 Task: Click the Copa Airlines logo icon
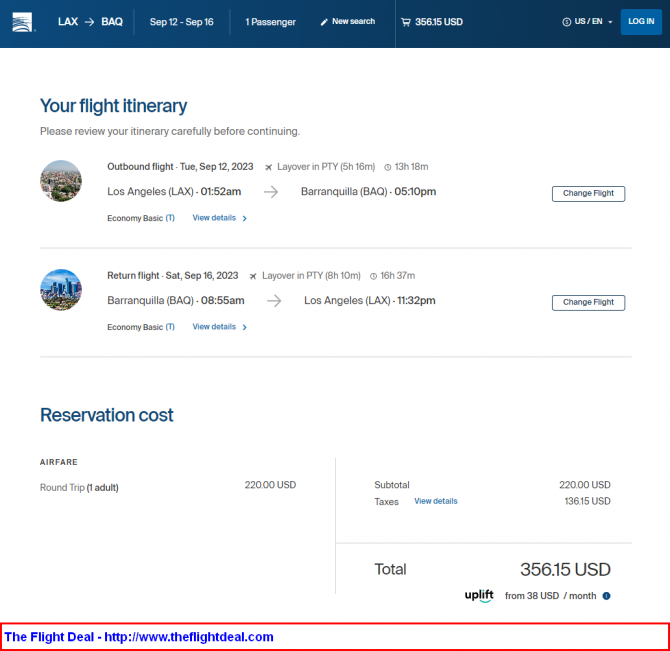click(x=22, y=22)
